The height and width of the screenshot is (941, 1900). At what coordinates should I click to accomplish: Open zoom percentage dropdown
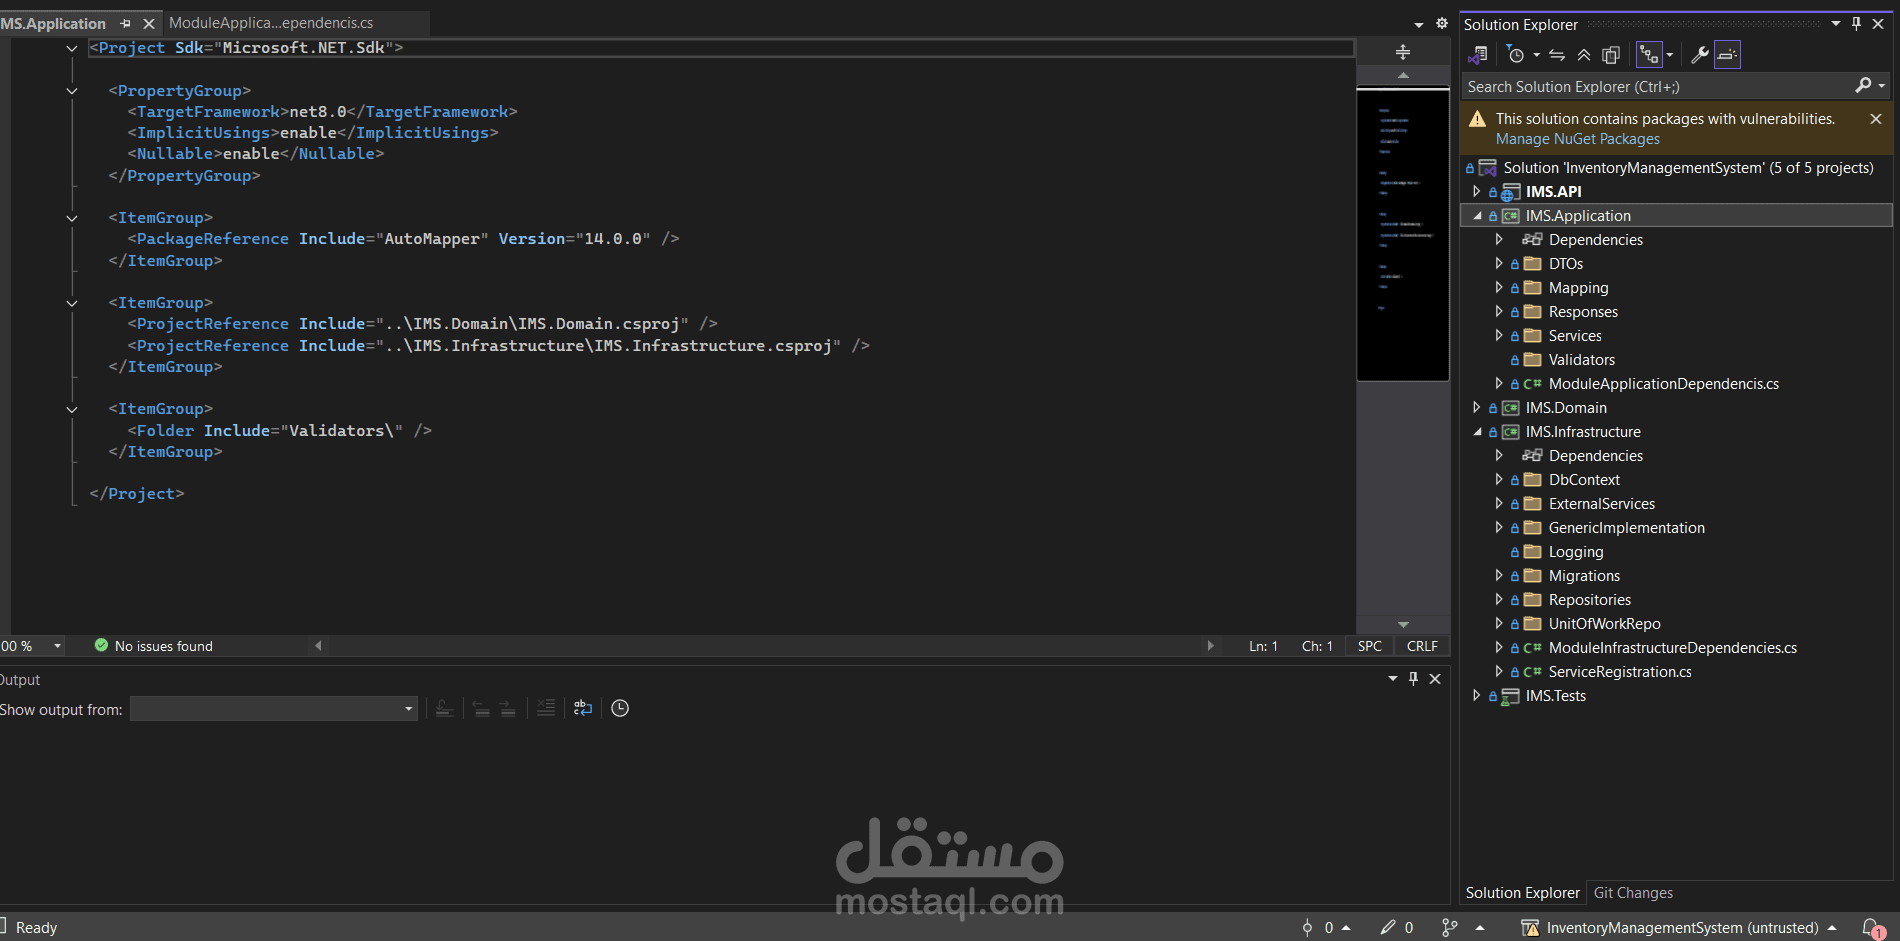point(57,646)
